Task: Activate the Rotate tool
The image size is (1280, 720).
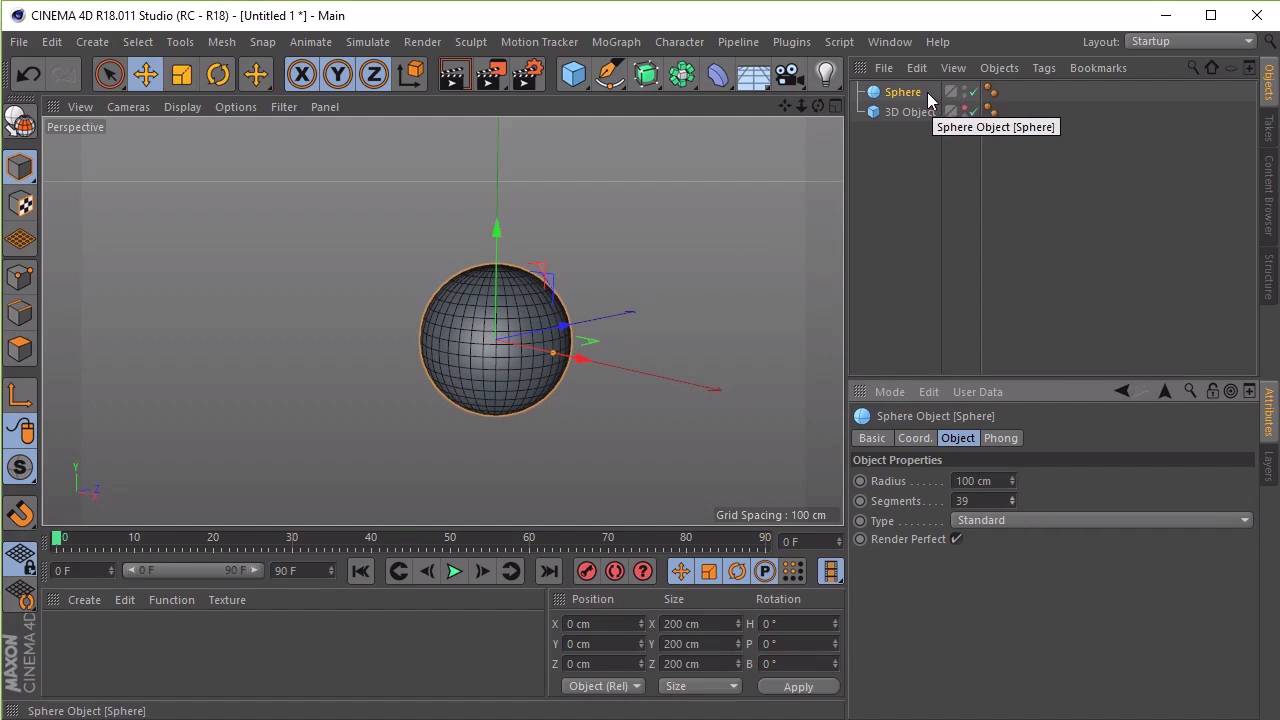Action: click(x=218, y=74)
